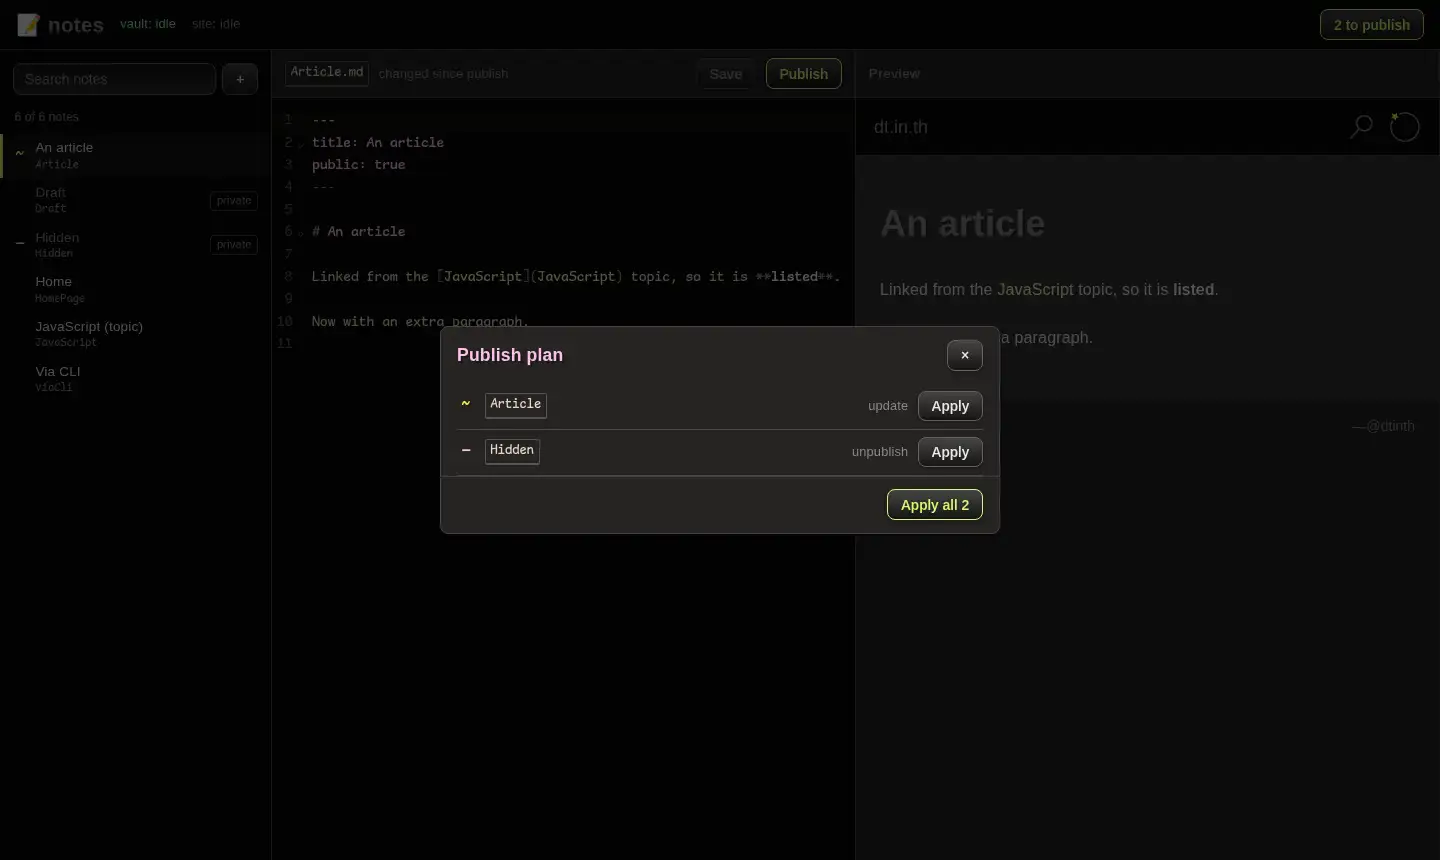1440x860 pixels.
Task: Click the private badge on Hidden note
Action: click(234, 245)
